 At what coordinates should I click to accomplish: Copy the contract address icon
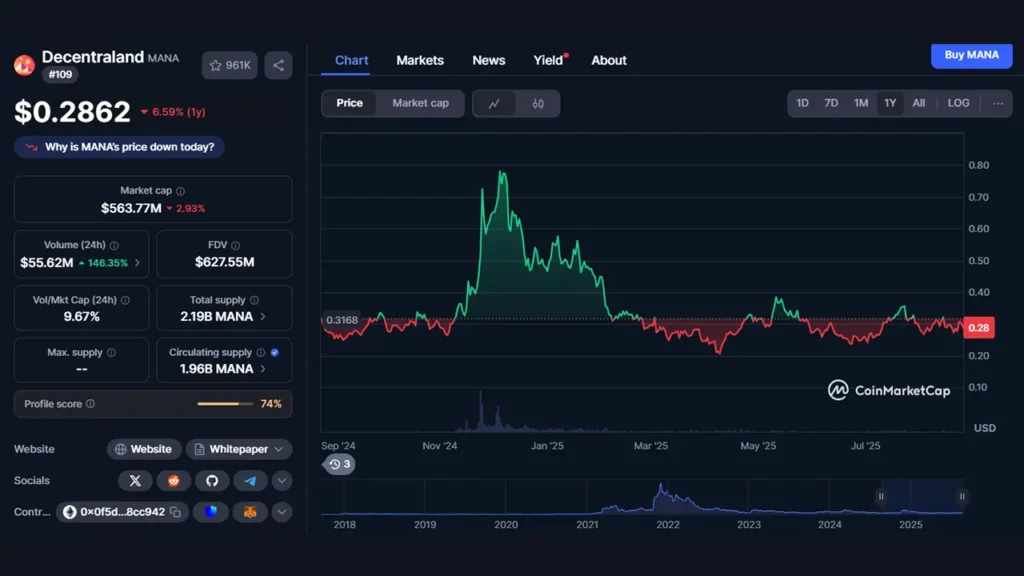[176, 512]
